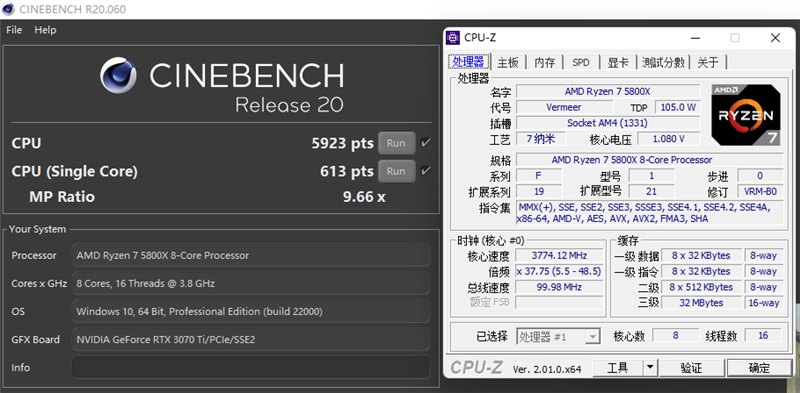Toggle the checkmark beside the CPU test
This screenshot has height=393, width=800.
pyautogui.click(x=425, y=143)
